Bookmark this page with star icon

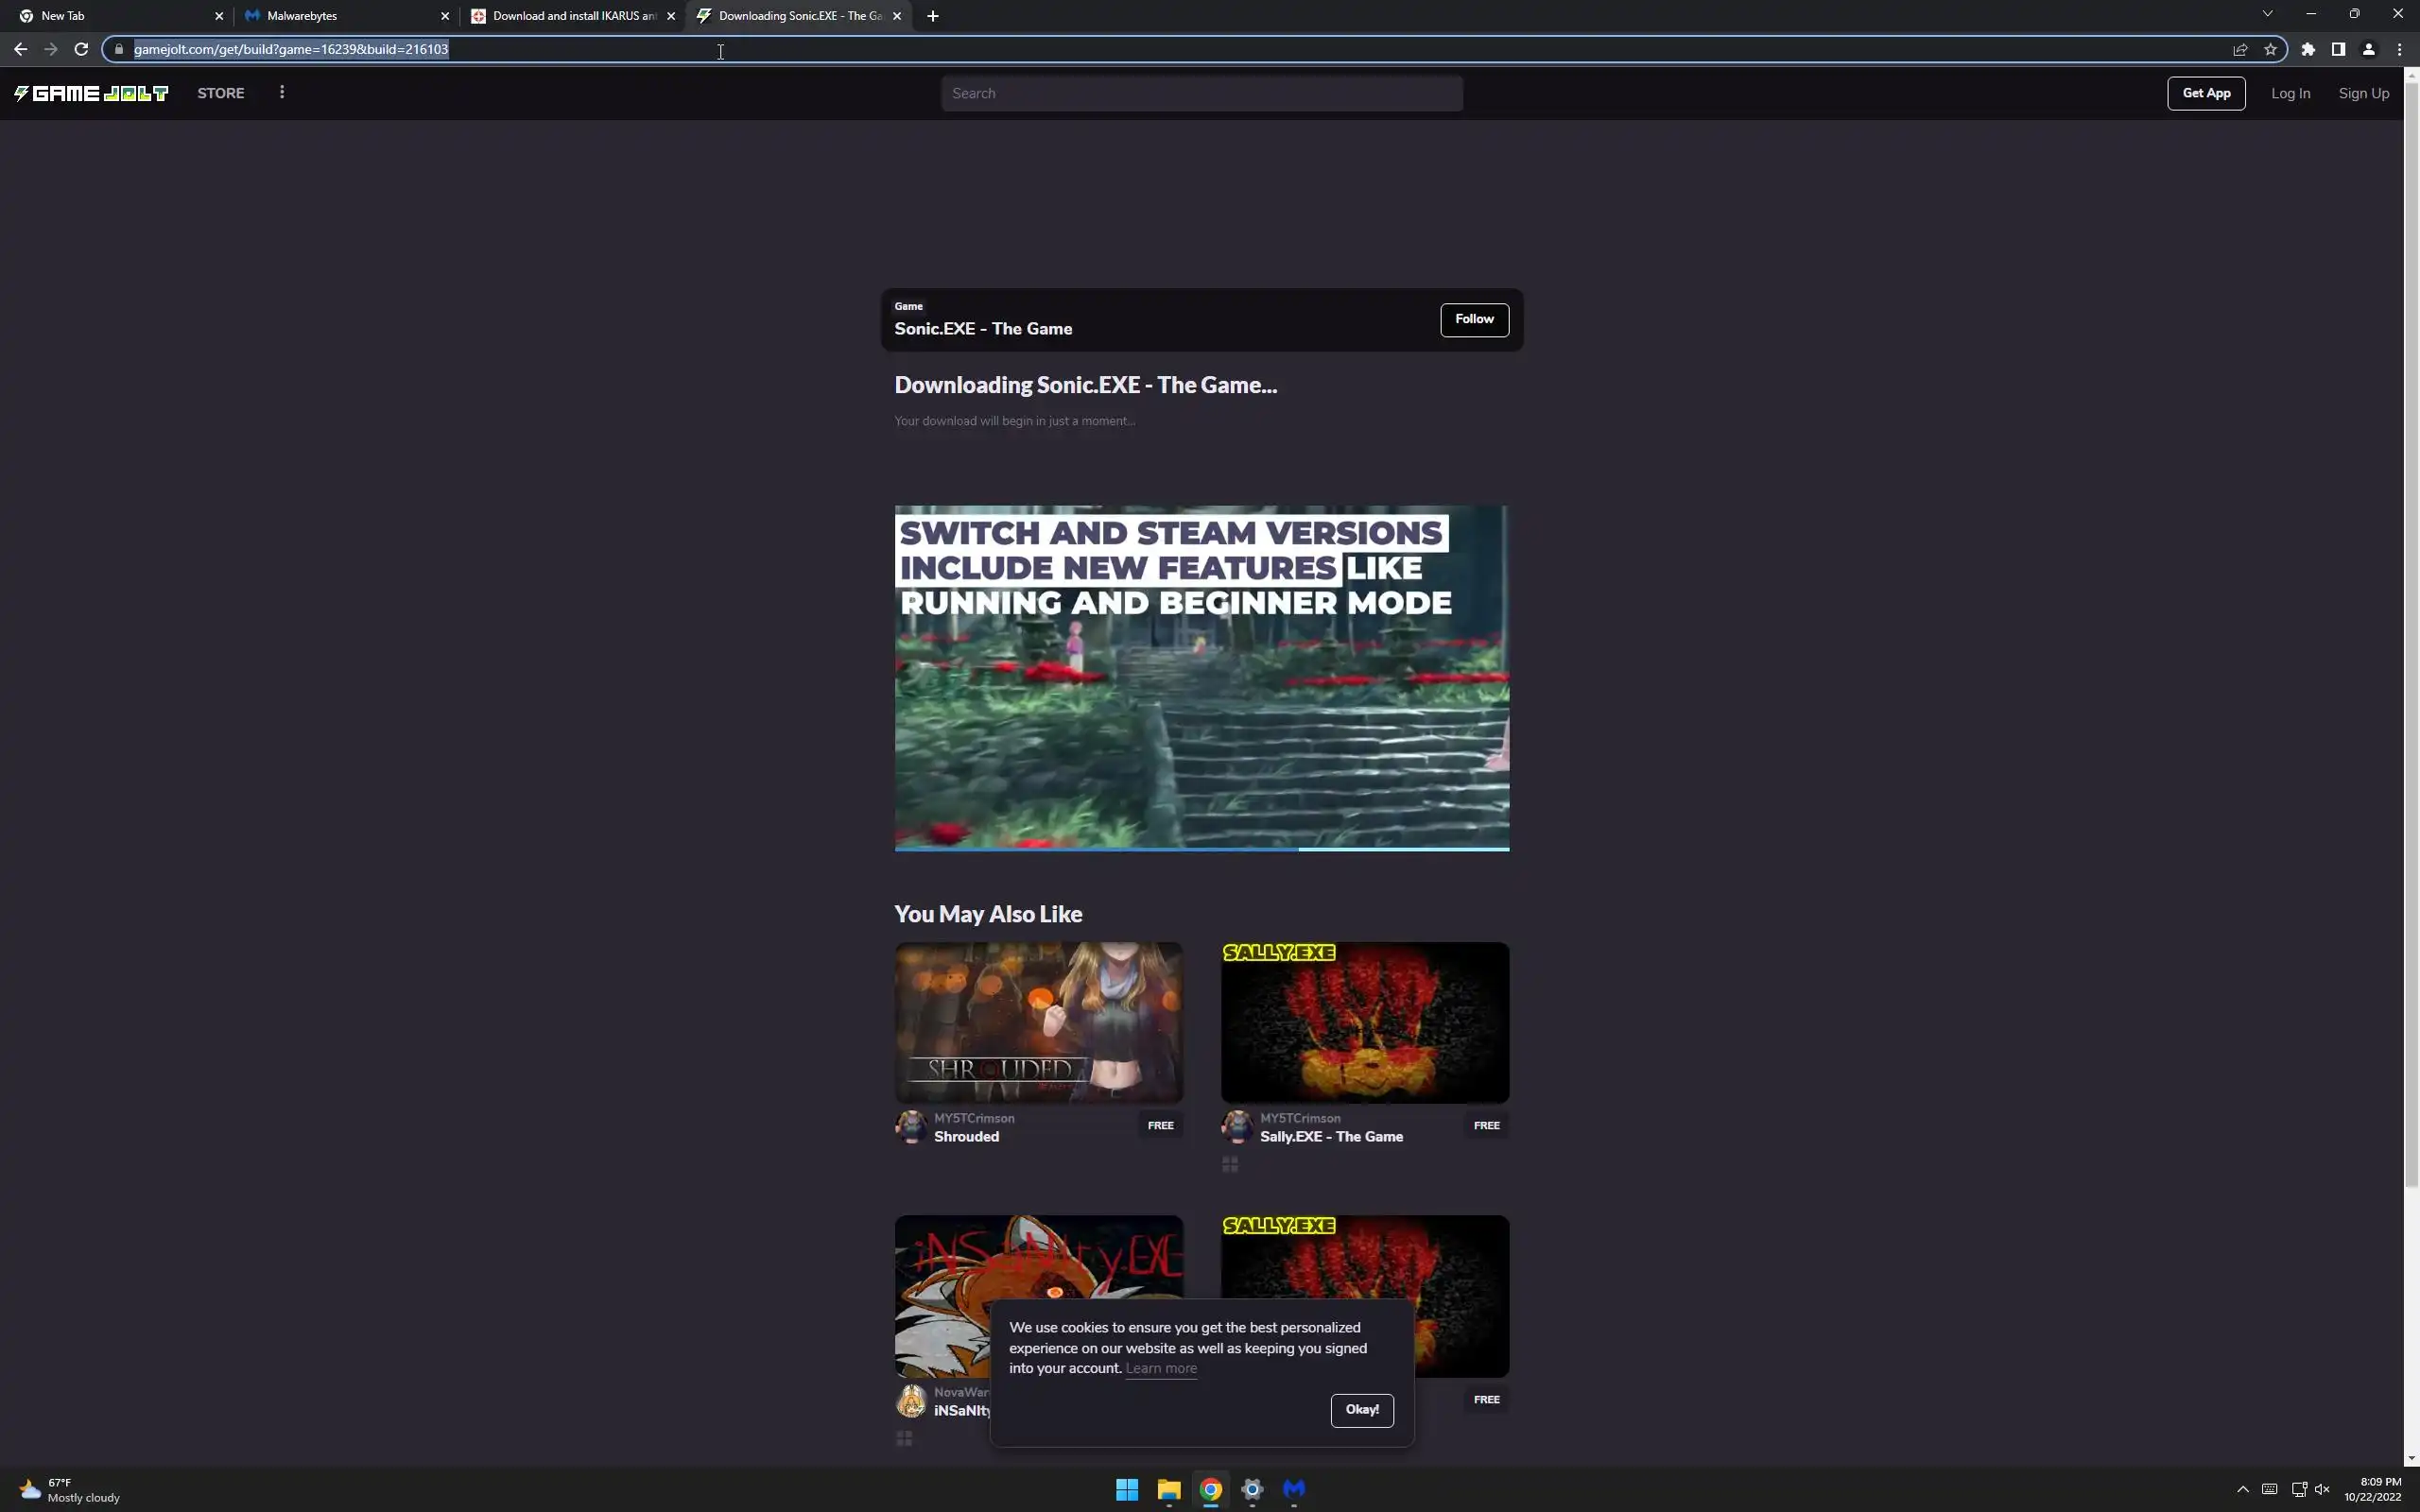pyautogui.click(x=2270, y=49)
